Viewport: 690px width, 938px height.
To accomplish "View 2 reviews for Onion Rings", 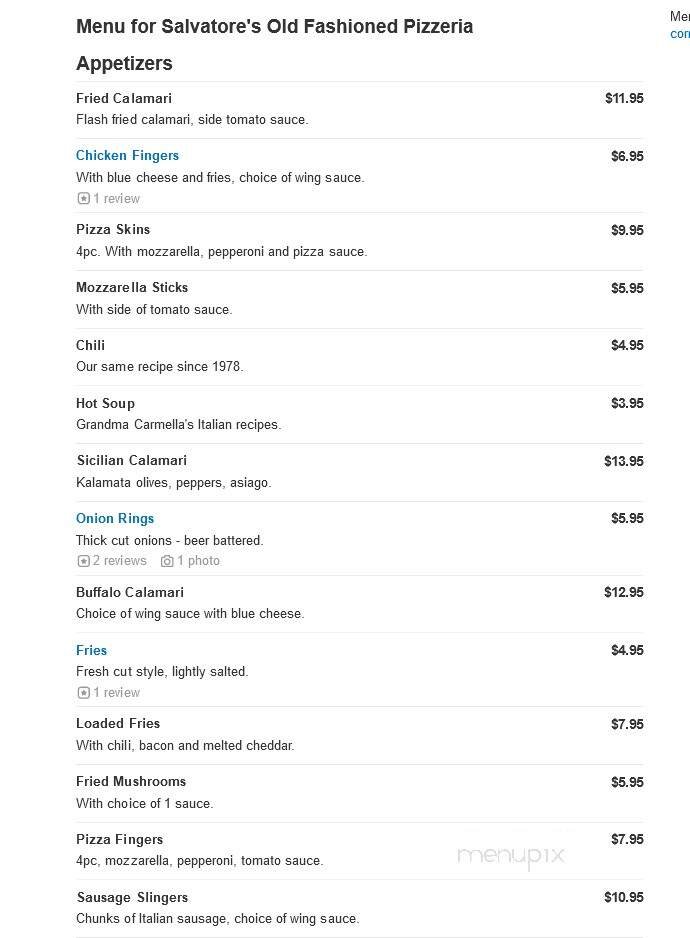I will coord(118,561).
